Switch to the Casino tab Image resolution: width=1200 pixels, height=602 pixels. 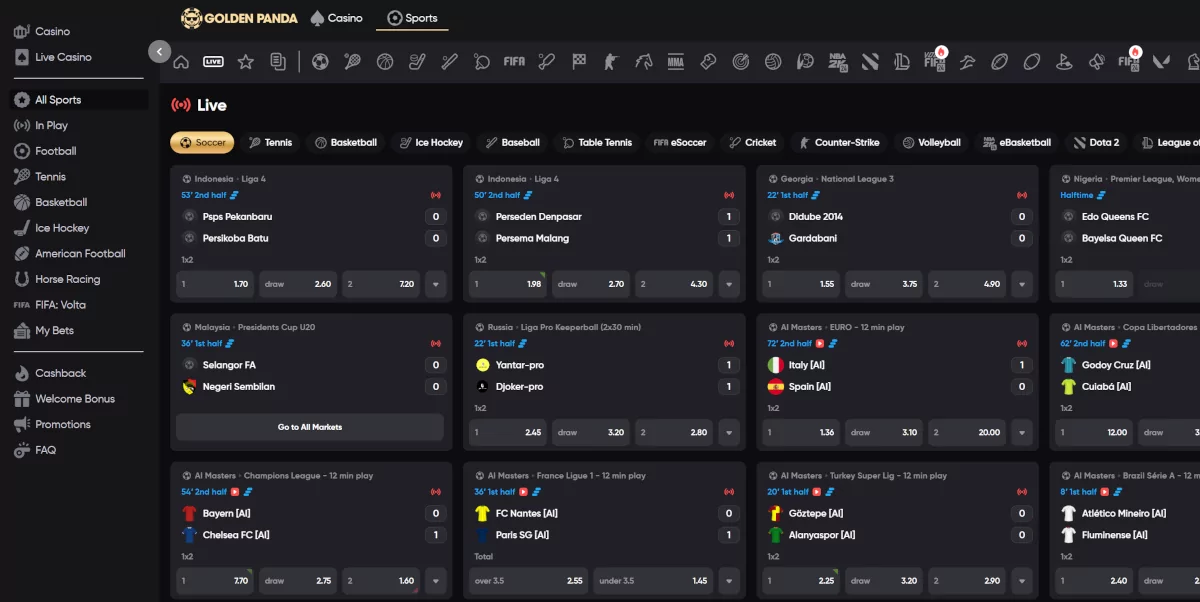click(336, 18)
